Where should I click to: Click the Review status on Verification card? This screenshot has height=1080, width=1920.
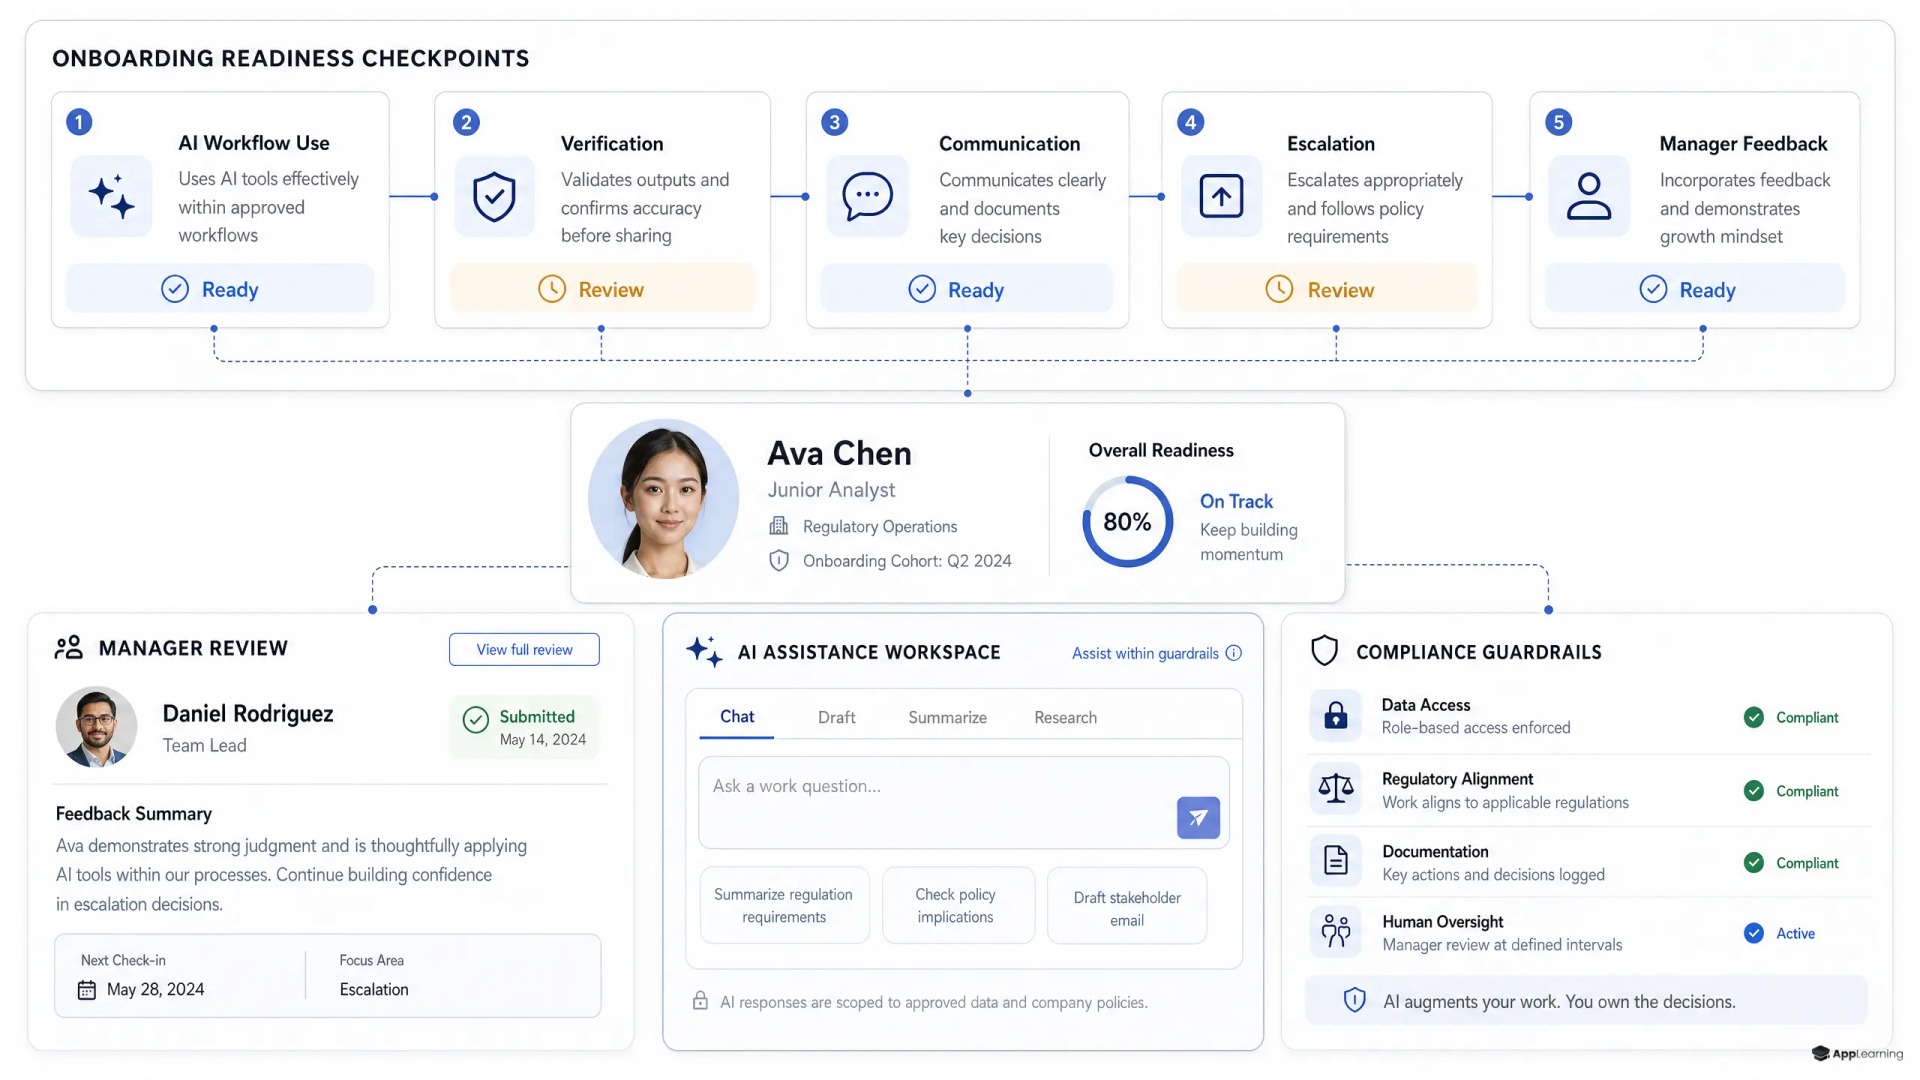602,289
